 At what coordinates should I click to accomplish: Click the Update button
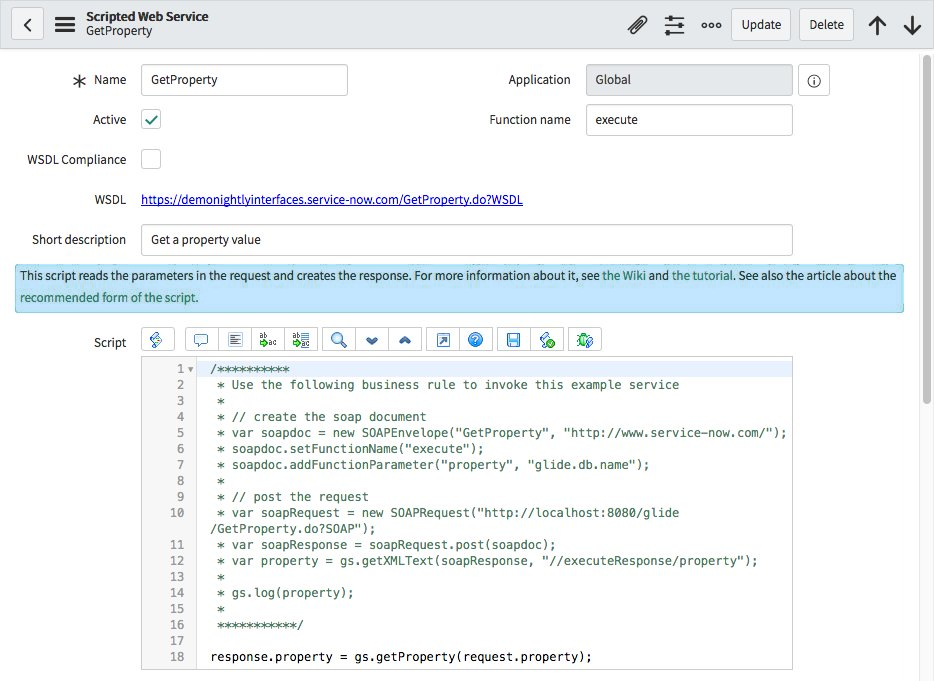pyautogui.click(x=761, y=25)
